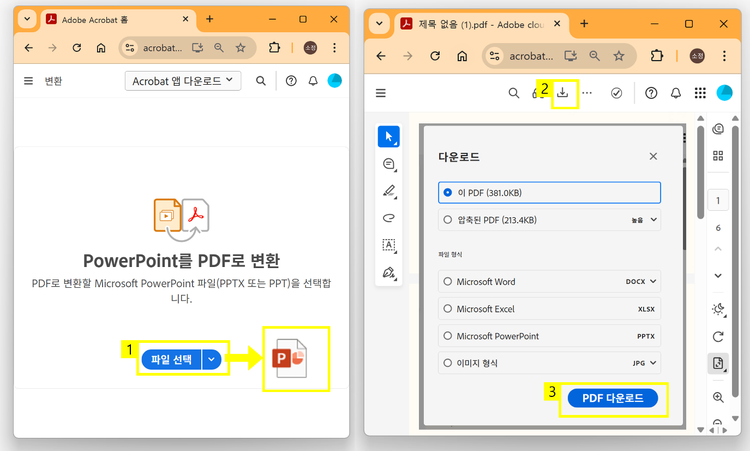The width and height of the screenshot is (750, 451).
Task: Click the download icon in Acrobat toolbar
Action: (562, 92)
